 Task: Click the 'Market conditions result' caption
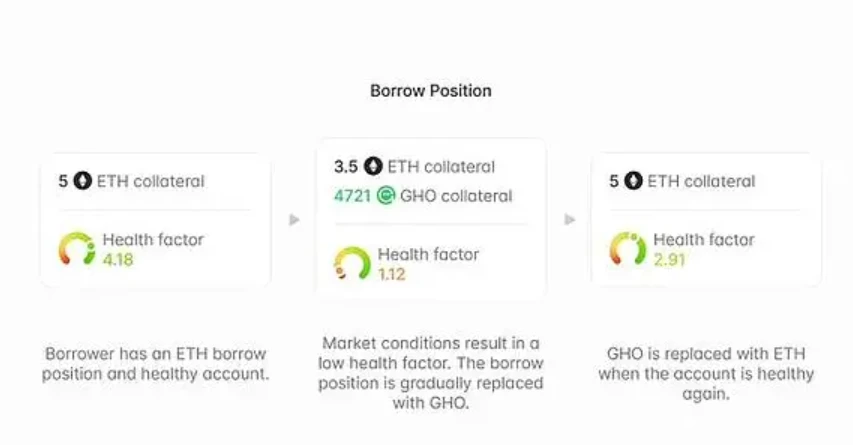coord(431,373)
